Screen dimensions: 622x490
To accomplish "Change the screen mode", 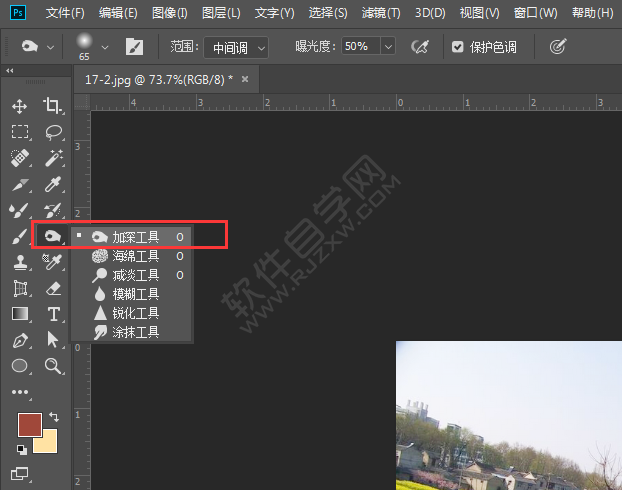I will point(19,473).
